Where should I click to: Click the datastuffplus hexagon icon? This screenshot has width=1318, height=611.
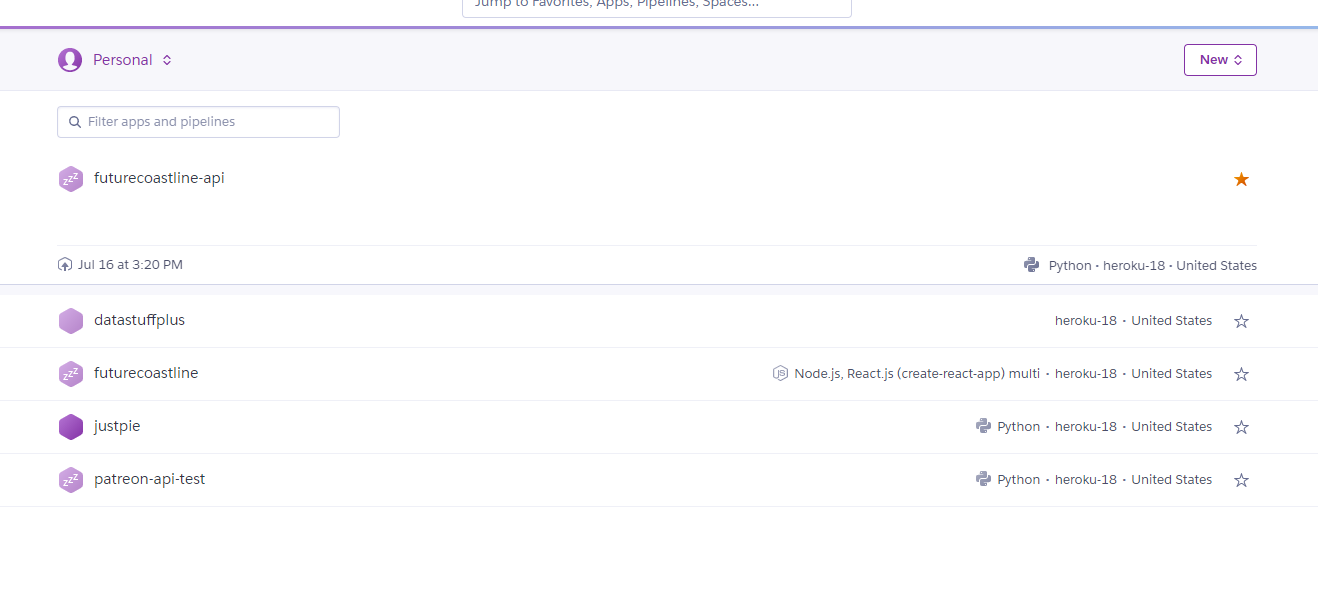pos(70,321)
